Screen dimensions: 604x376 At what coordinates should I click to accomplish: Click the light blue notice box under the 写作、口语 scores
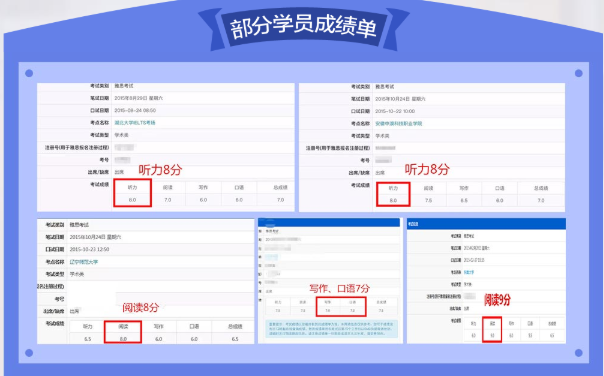pos(332,329)
